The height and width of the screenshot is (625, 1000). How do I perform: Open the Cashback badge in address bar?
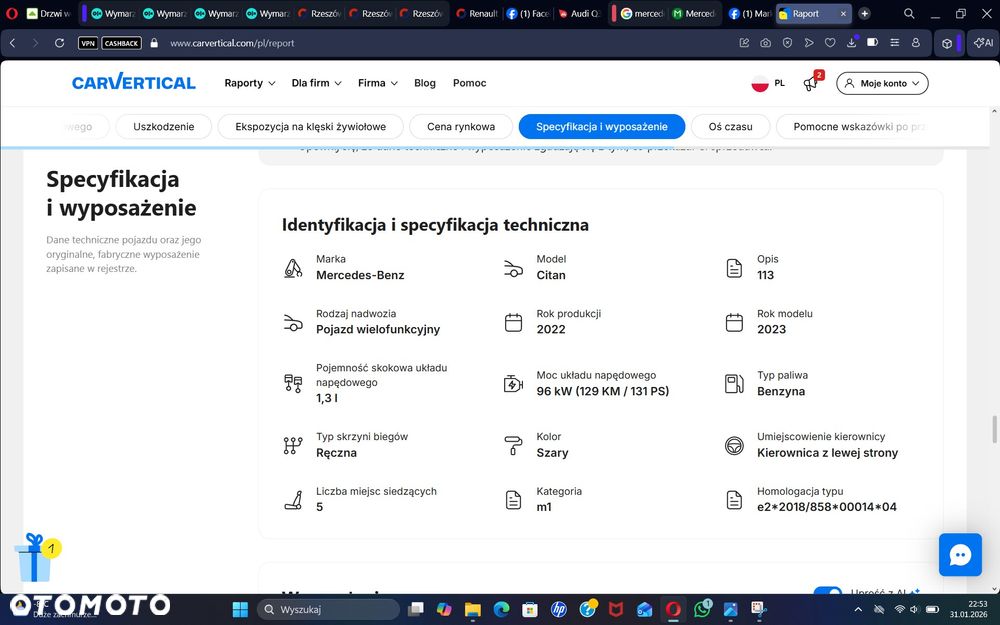121,43
